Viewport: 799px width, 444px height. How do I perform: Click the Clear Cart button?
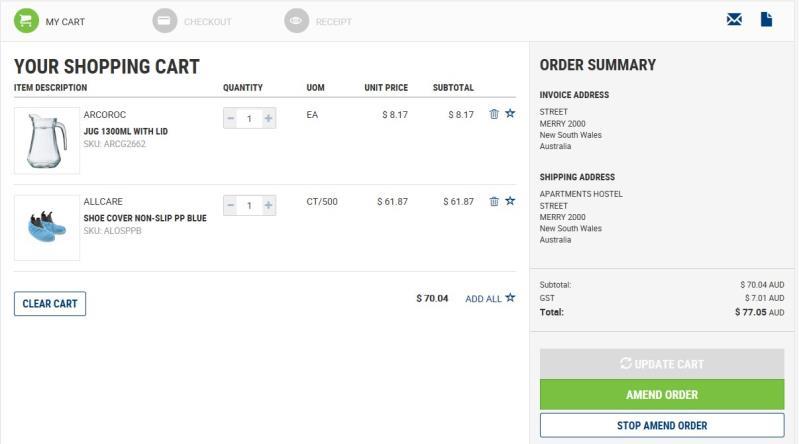pyautogui.click(x=50, y=304)
